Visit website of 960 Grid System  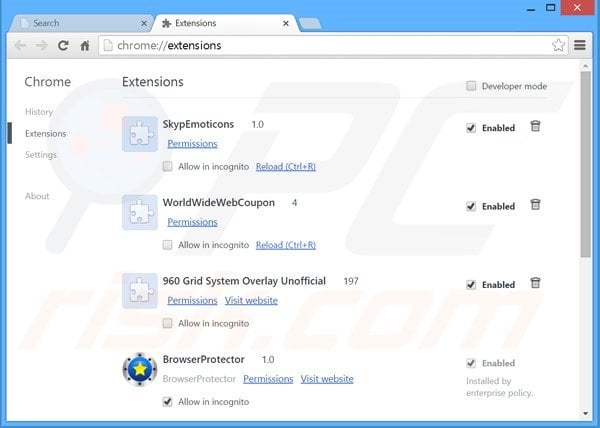(251, 301)
